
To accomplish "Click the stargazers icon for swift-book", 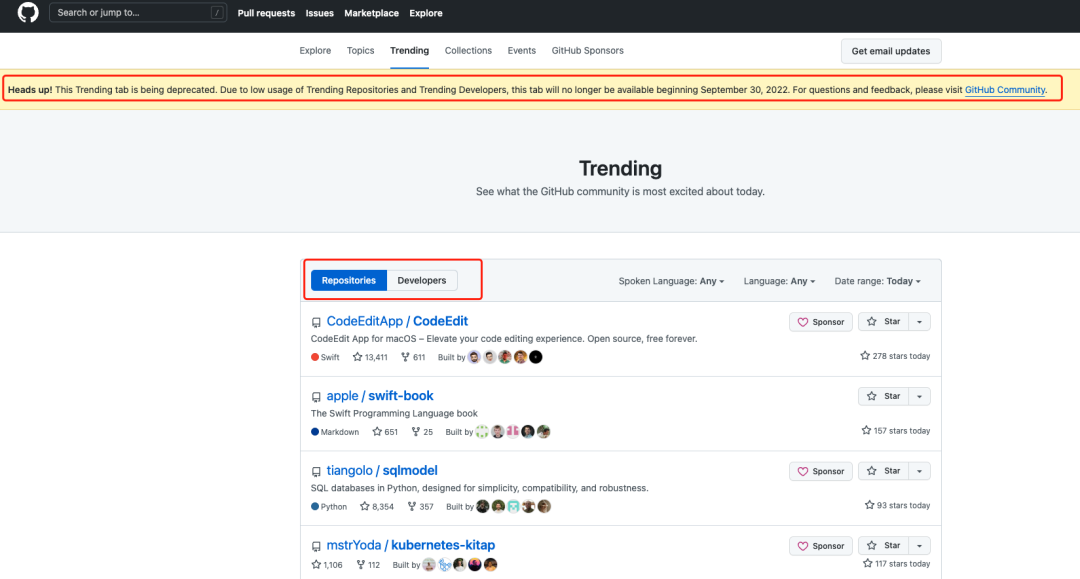I will tap(377, 432).
